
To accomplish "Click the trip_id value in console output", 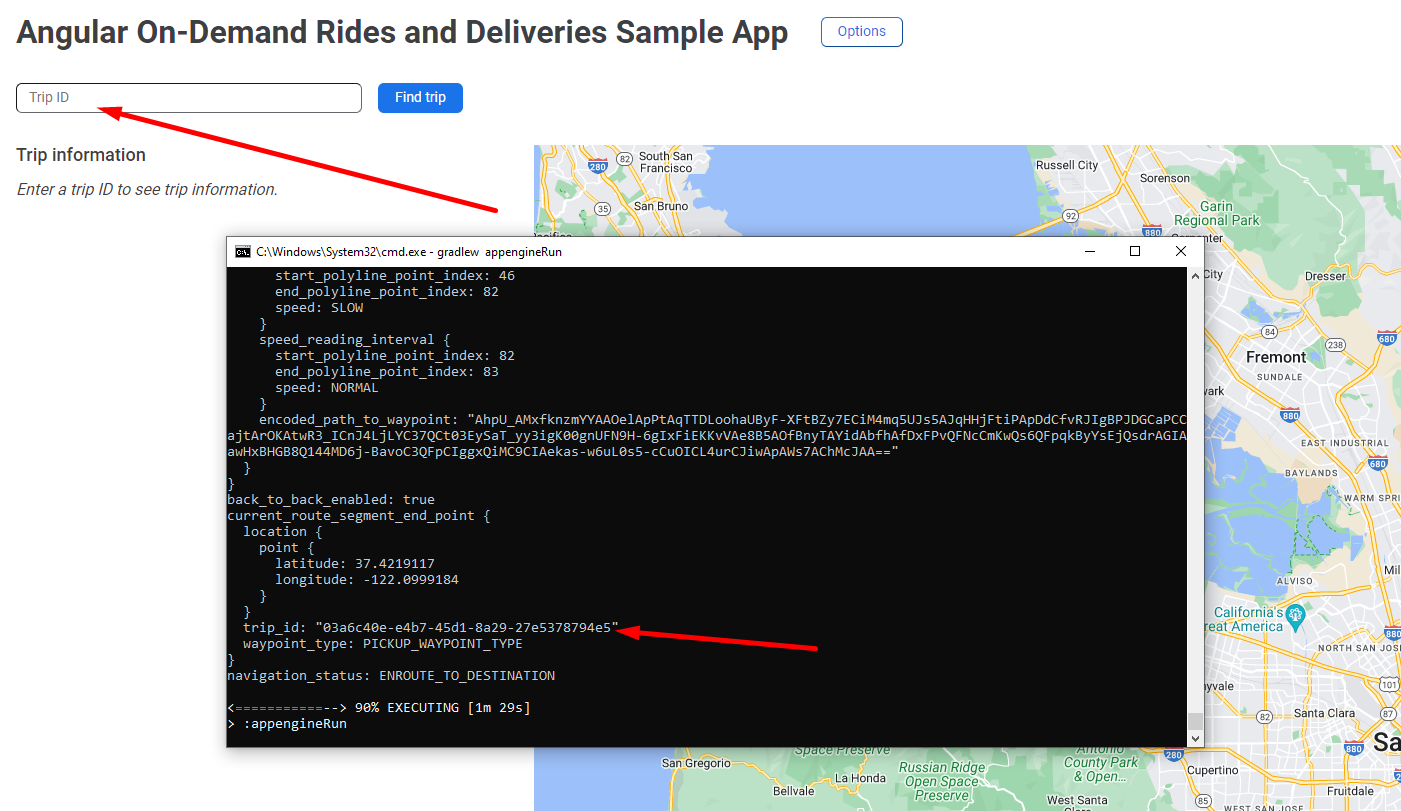I will (x=465, y=628).
